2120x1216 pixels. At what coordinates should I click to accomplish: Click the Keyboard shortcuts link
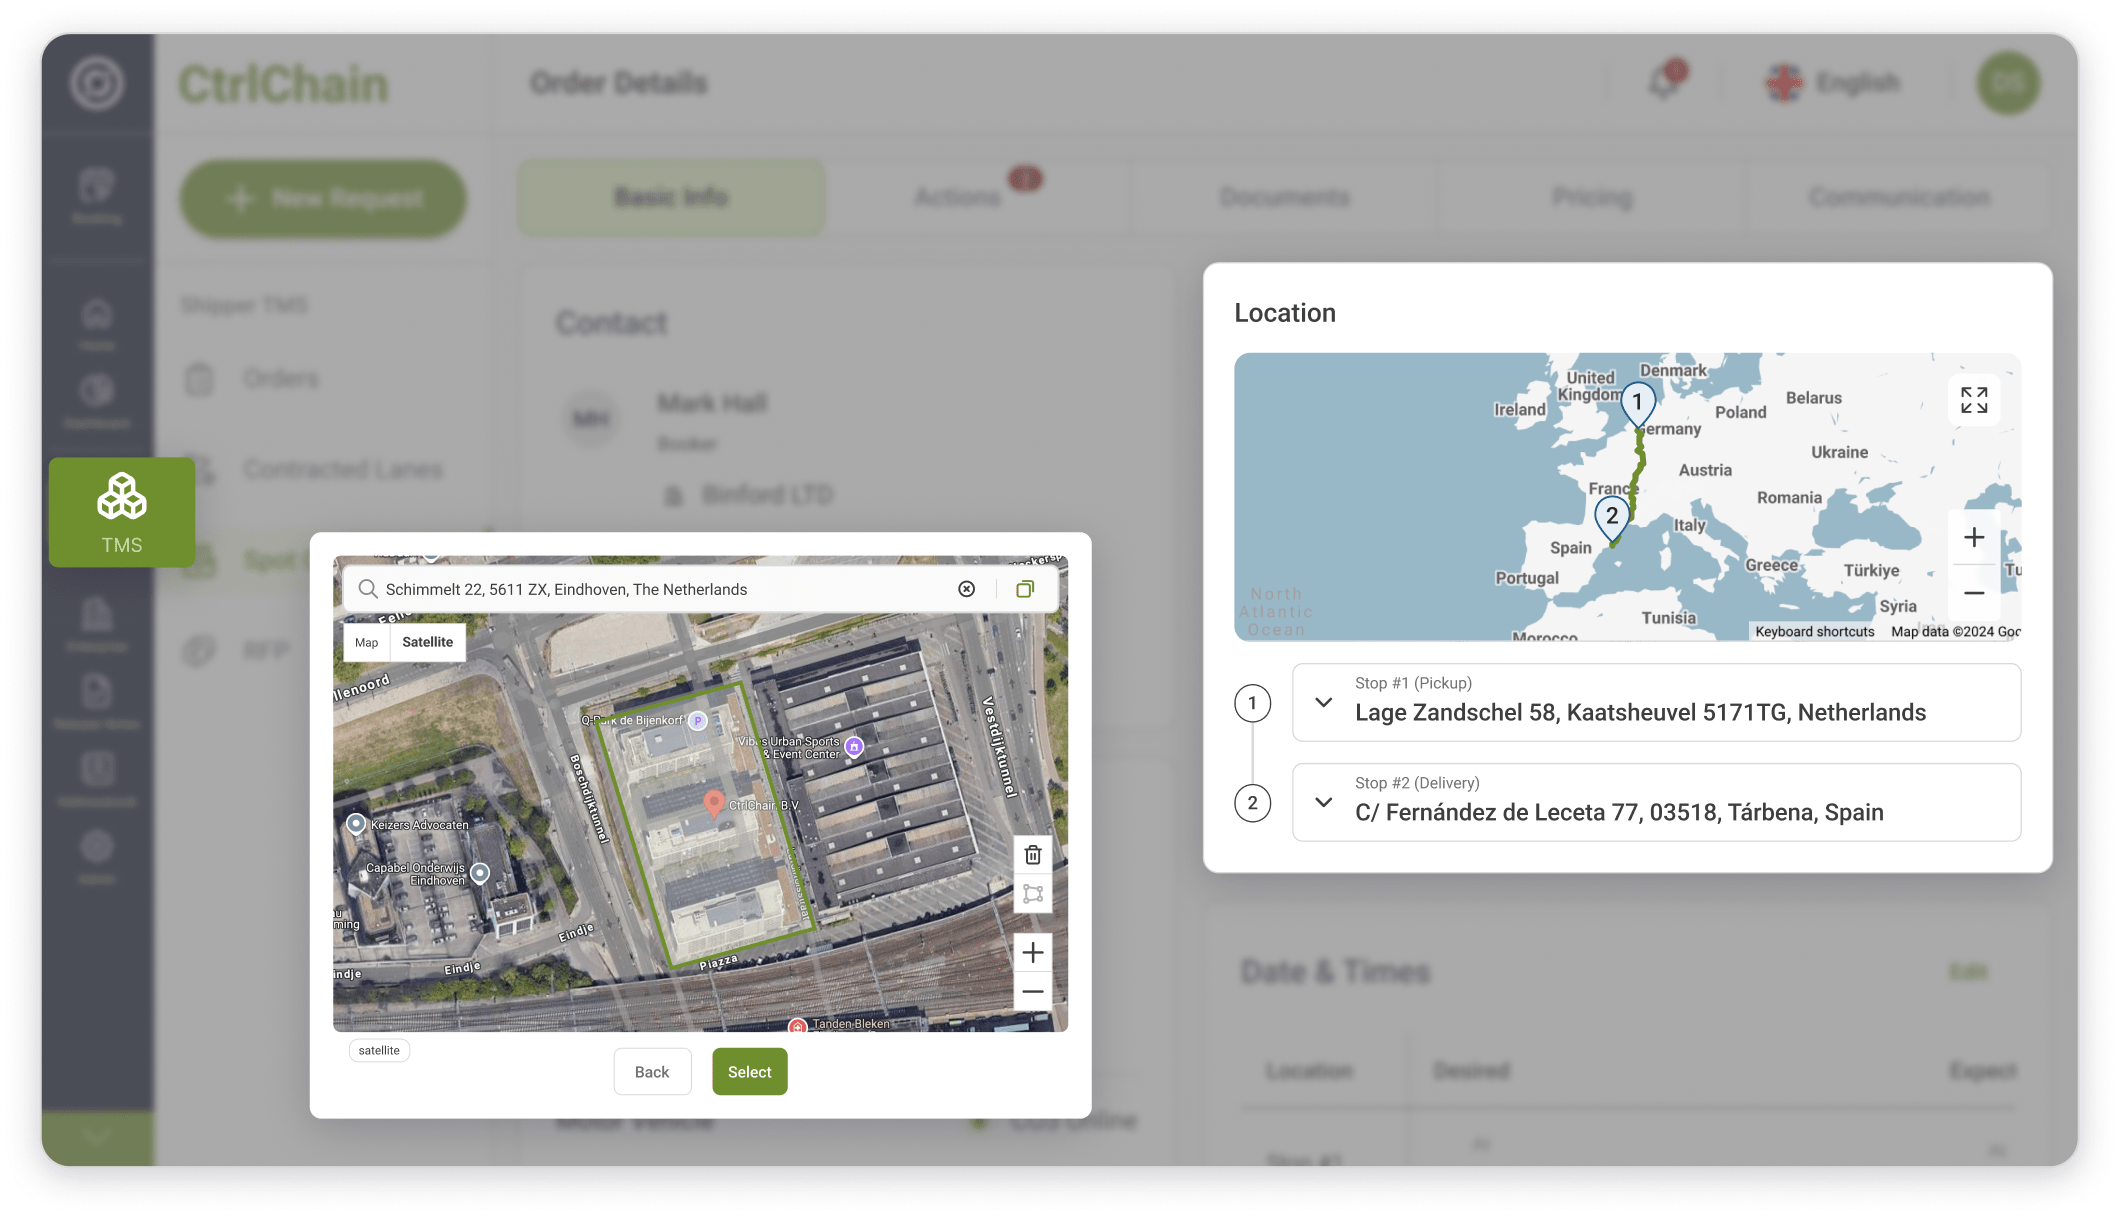(x=1814, y=632)
